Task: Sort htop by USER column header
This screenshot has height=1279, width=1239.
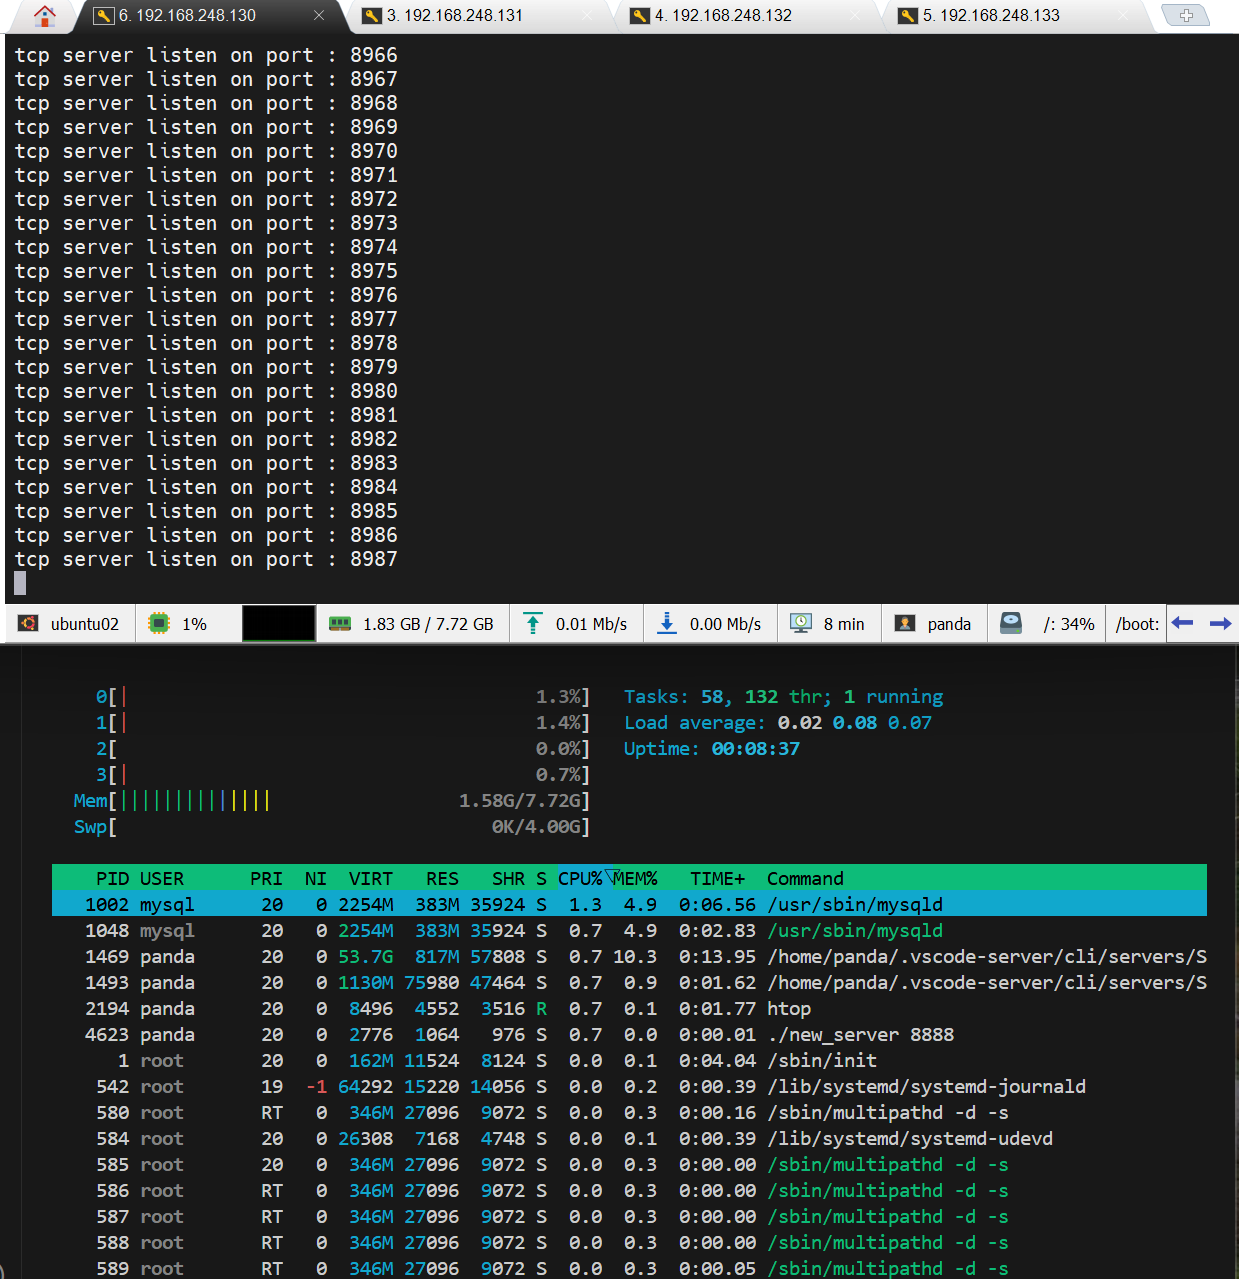Action: 162,879
